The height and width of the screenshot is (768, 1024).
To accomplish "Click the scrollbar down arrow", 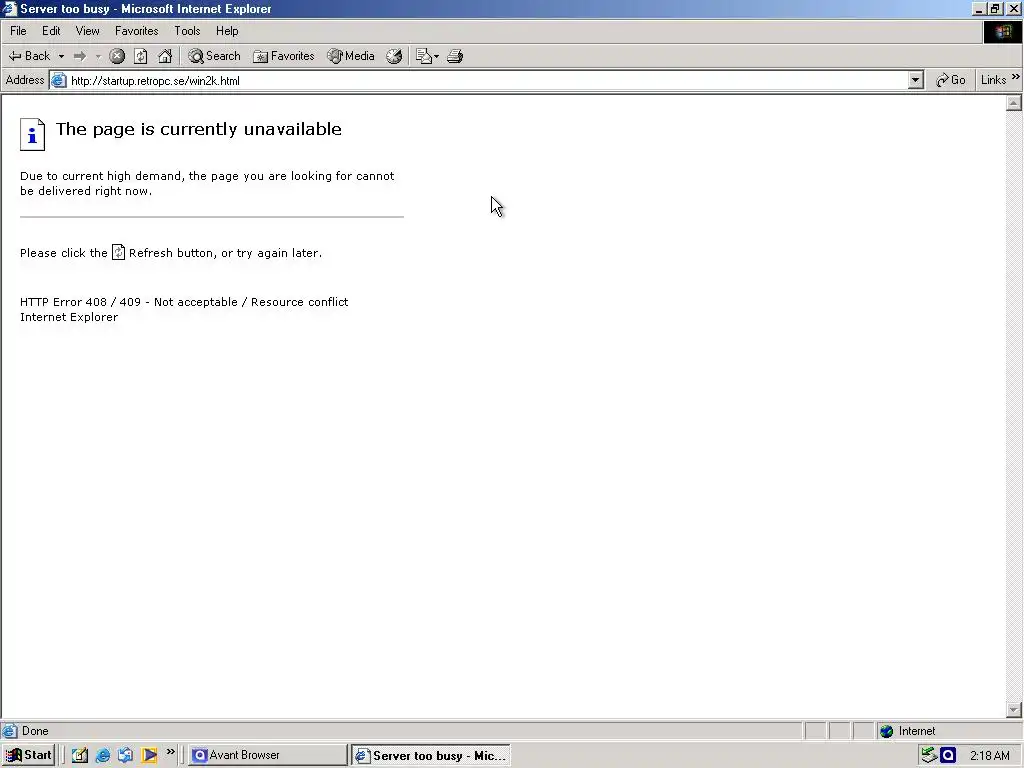I will (1014, 709).
